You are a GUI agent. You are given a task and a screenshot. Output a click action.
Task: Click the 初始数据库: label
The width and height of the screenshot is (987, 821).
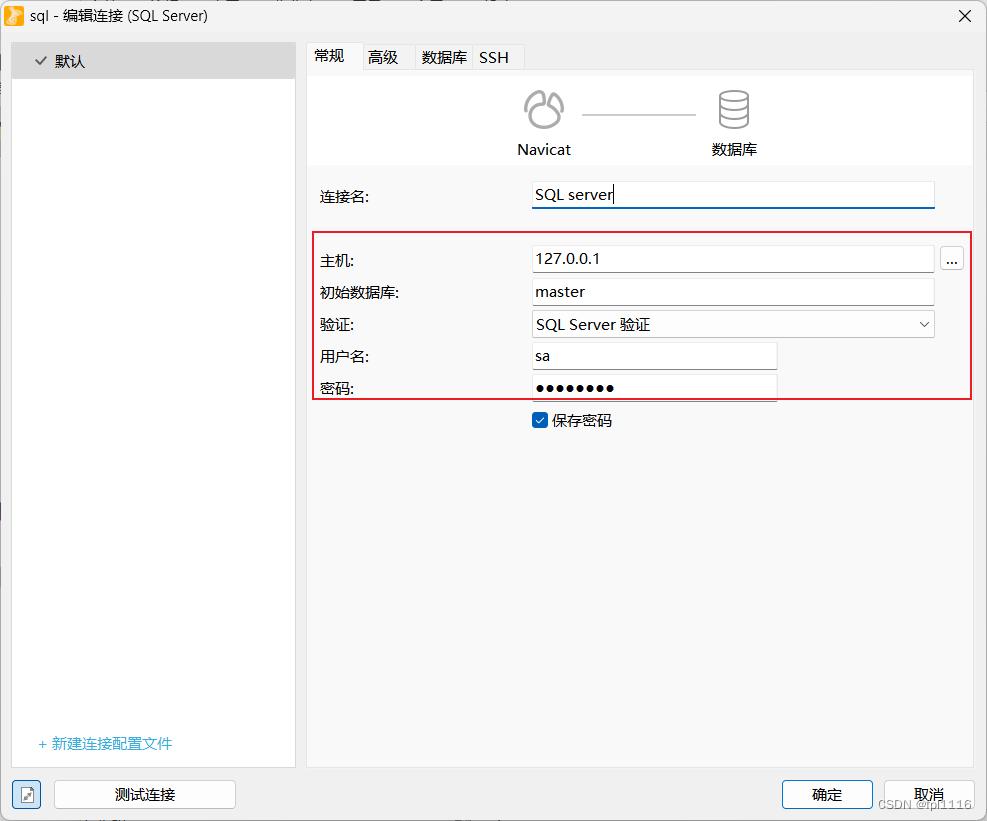coord(359,293)
